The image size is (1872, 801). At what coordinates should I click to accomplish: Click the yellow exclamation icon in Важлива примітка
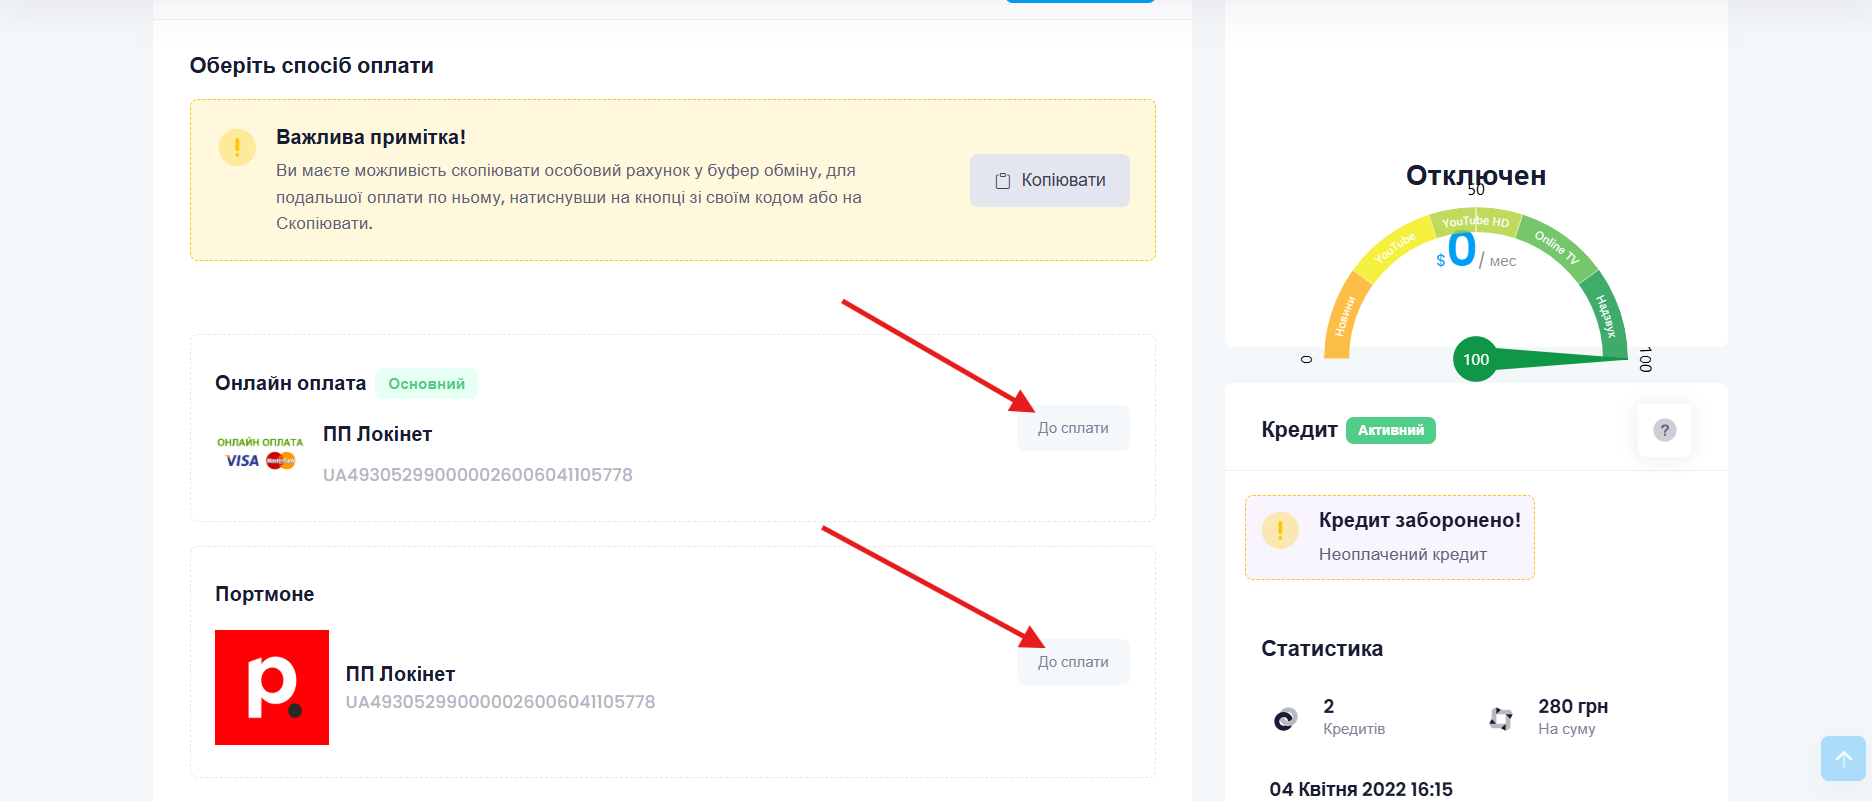(x=237, y=148)
